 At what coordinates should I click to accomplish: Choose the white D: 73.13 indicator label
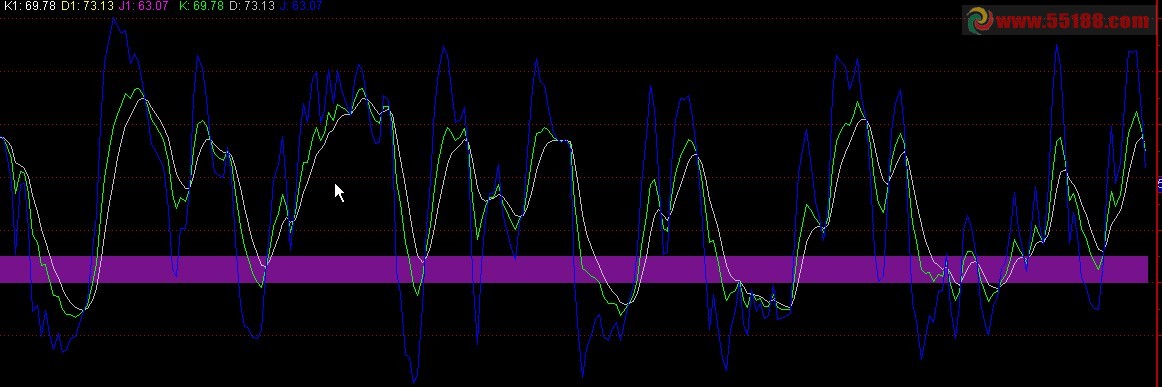point(252,6)
